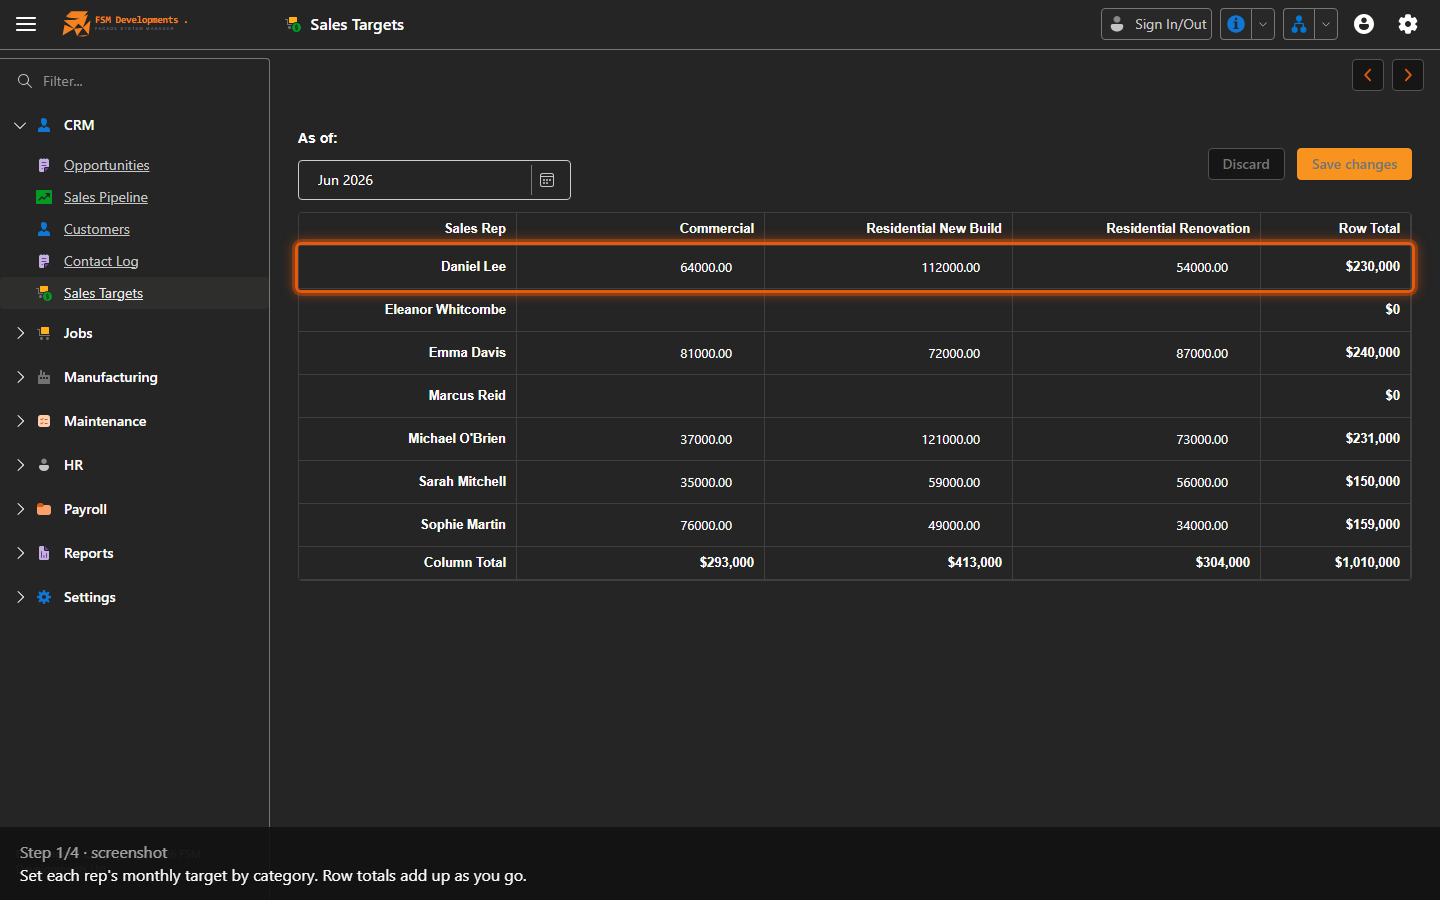The height and width of the screenshot is (900, 1440).
Task: Expand the Payroll section chevron
Action: (x=20, y=509)
